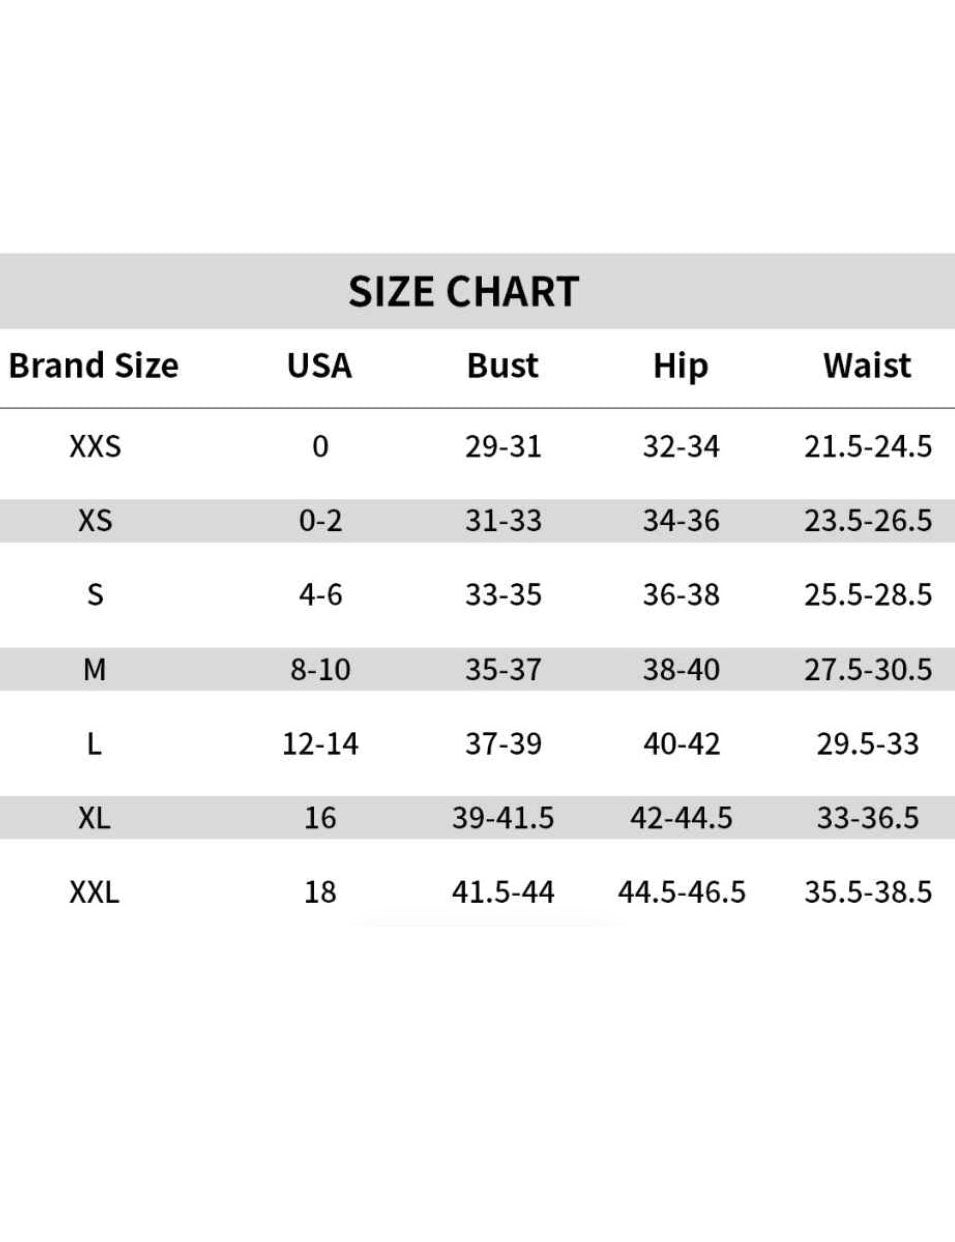
Task: Click the 38-40 hip measurement
Action: (681, 669)
